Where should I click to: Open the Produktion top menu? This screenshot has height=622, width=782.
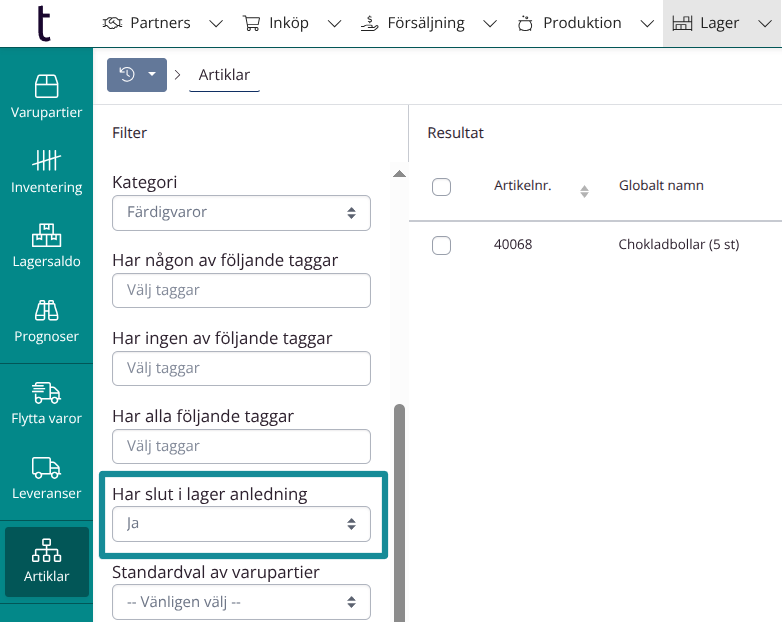(582, 23)
